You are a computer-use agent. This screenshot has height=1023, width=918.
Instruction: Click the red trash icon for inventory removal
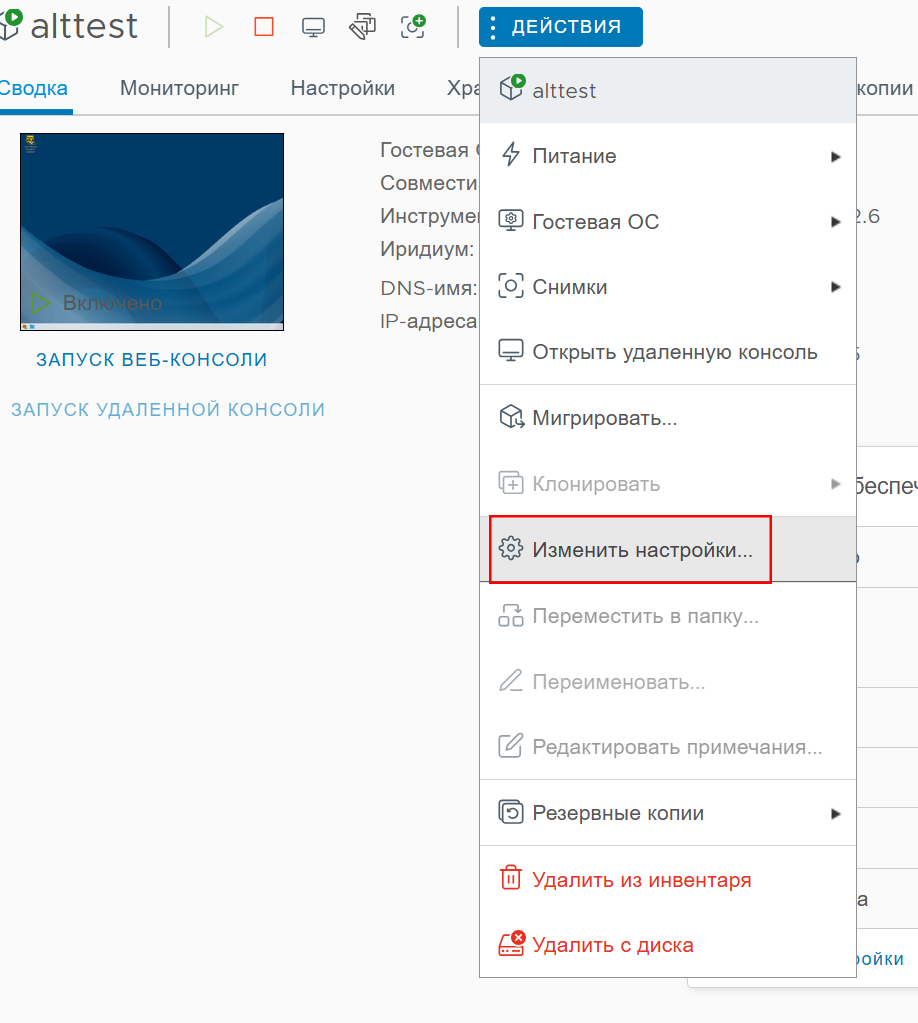point(511,878)
